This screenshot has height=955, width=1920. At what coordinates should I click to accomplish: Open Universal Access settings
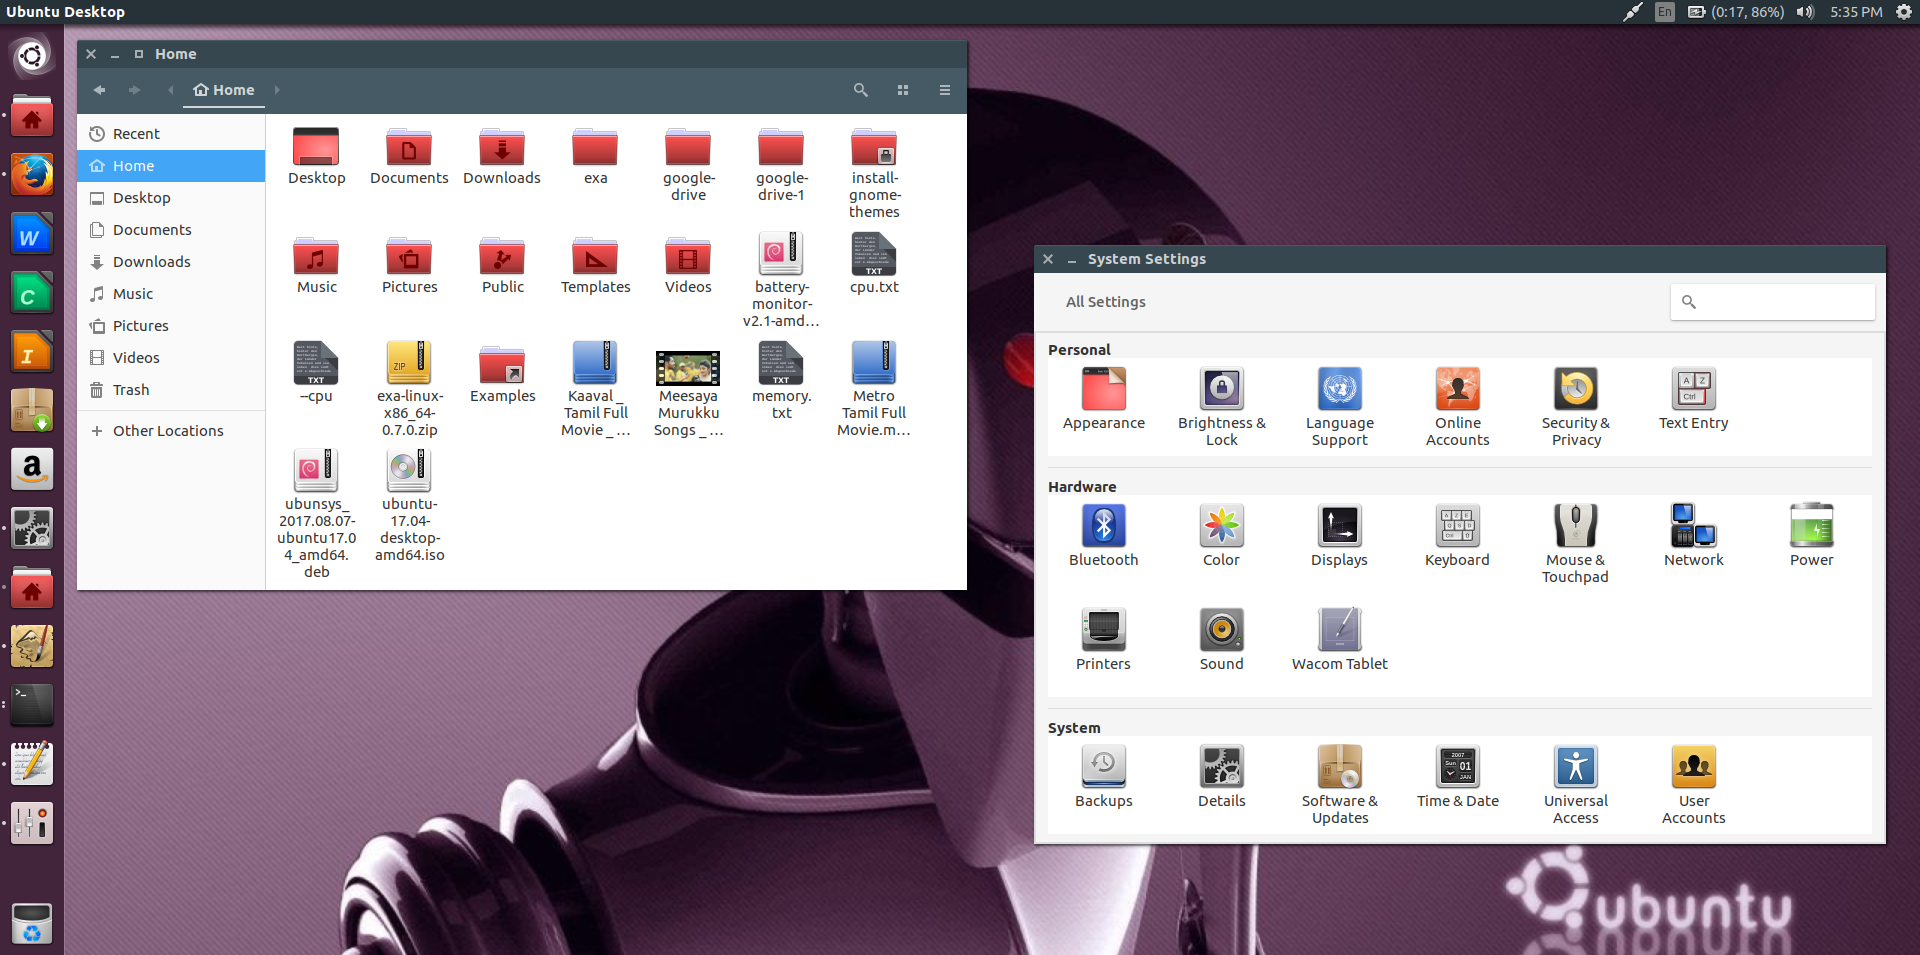point(1575,785)
